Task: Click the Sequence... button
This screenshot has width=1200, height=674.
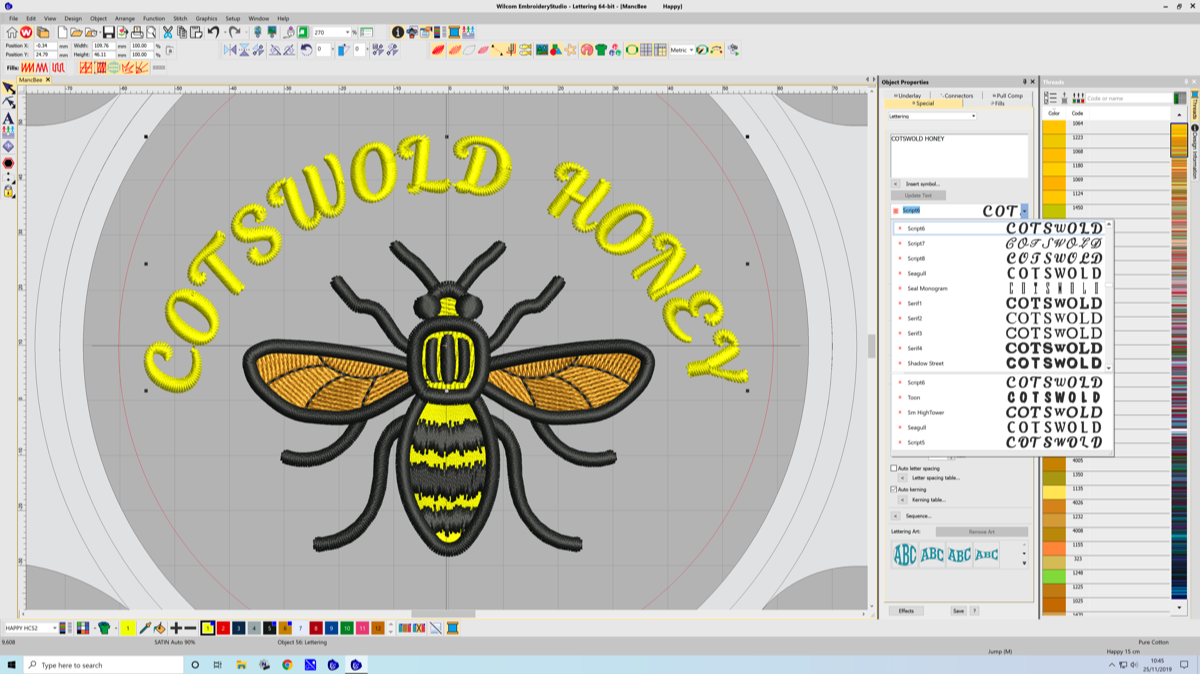Action: click(x=919, y=516)
